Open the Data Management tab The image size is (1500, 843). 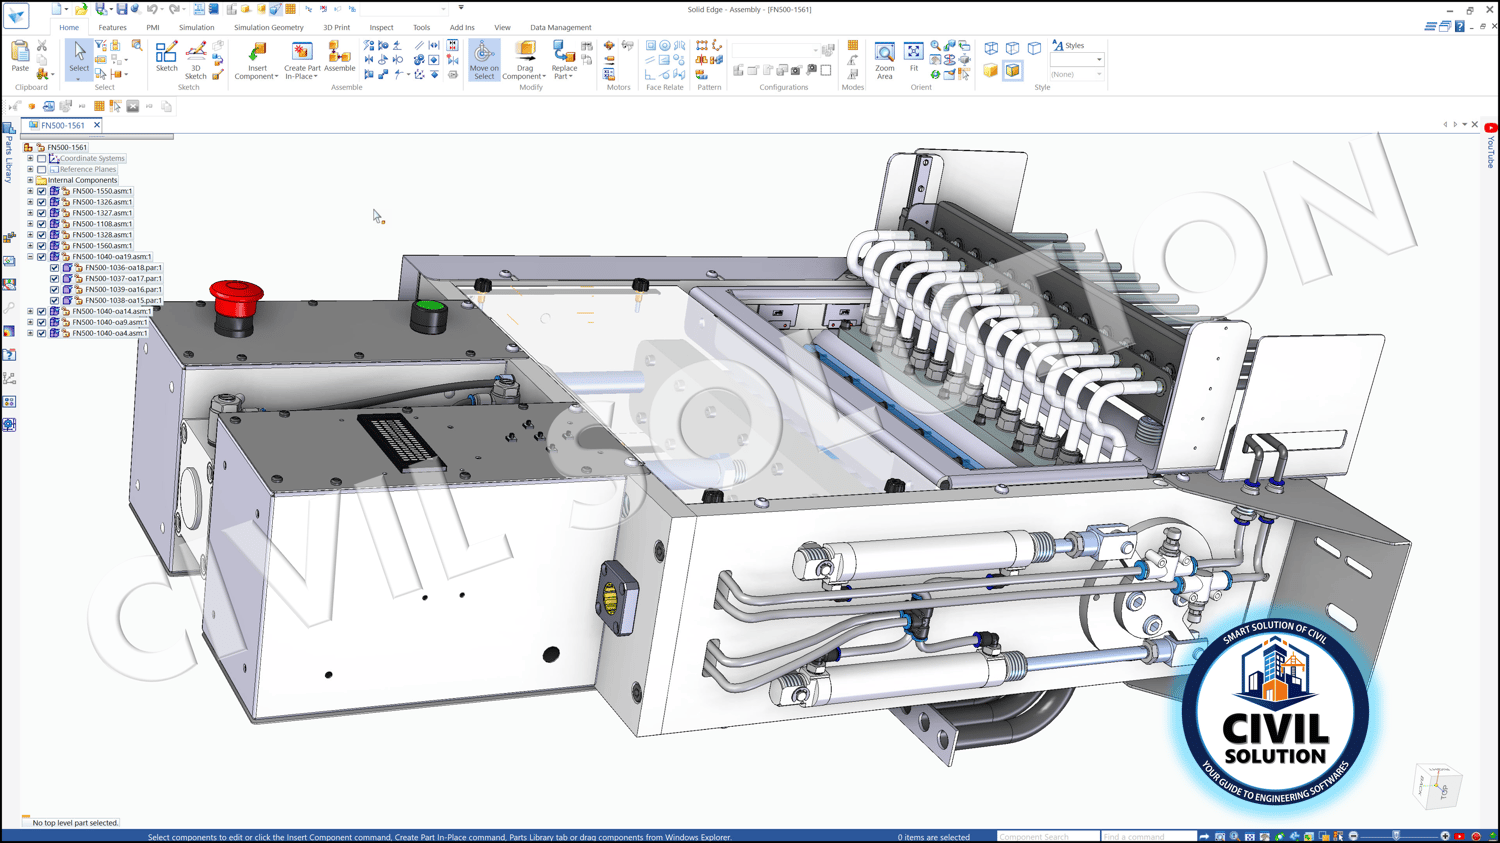560,28
